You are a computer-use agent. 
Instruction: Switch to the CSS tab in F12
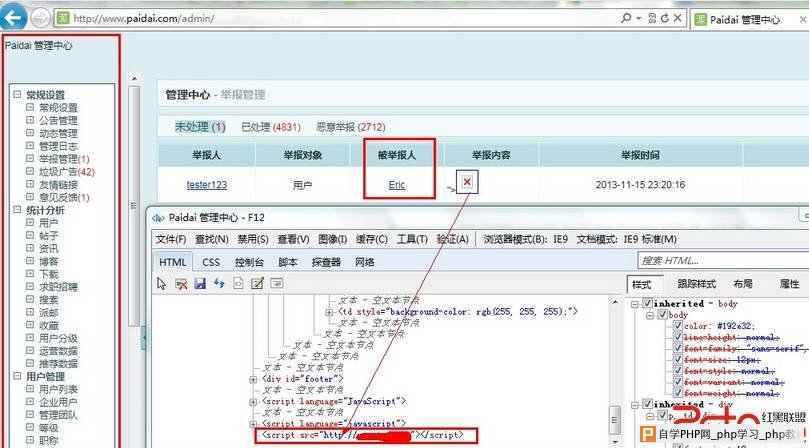[211, 262]
